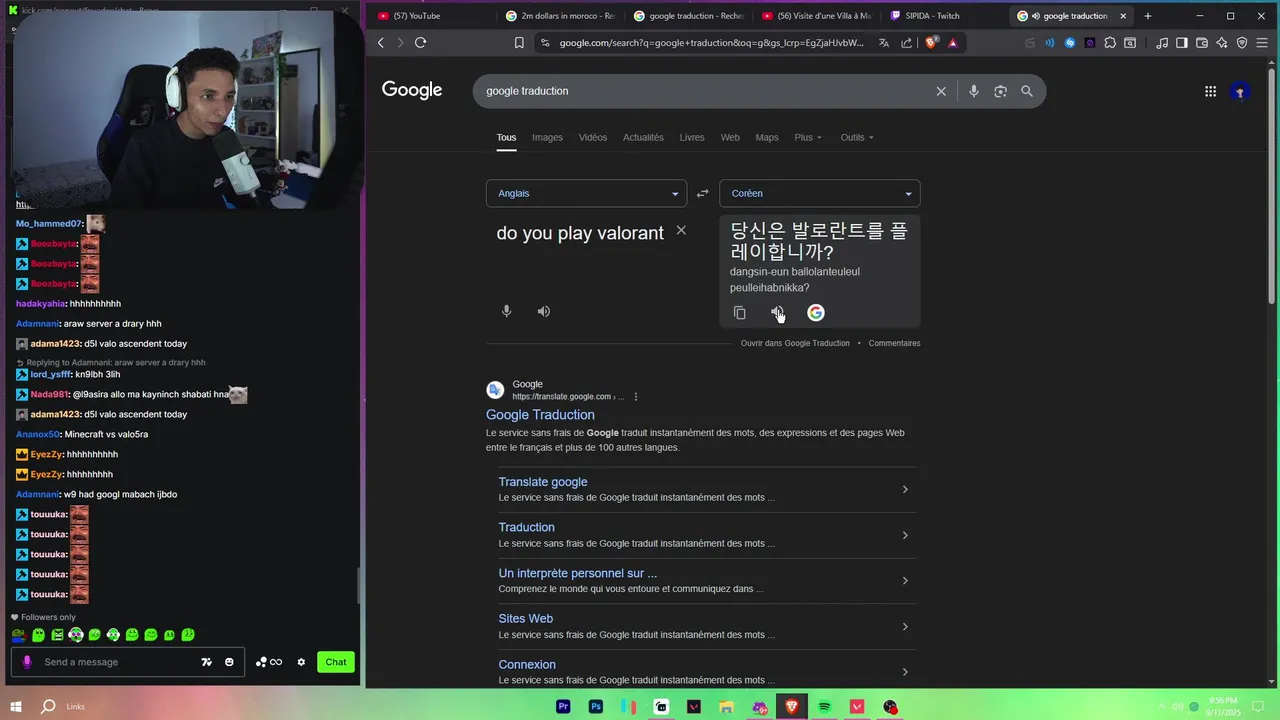Go back to previous page
This screenshot has height=720, width=1280.
381,43
